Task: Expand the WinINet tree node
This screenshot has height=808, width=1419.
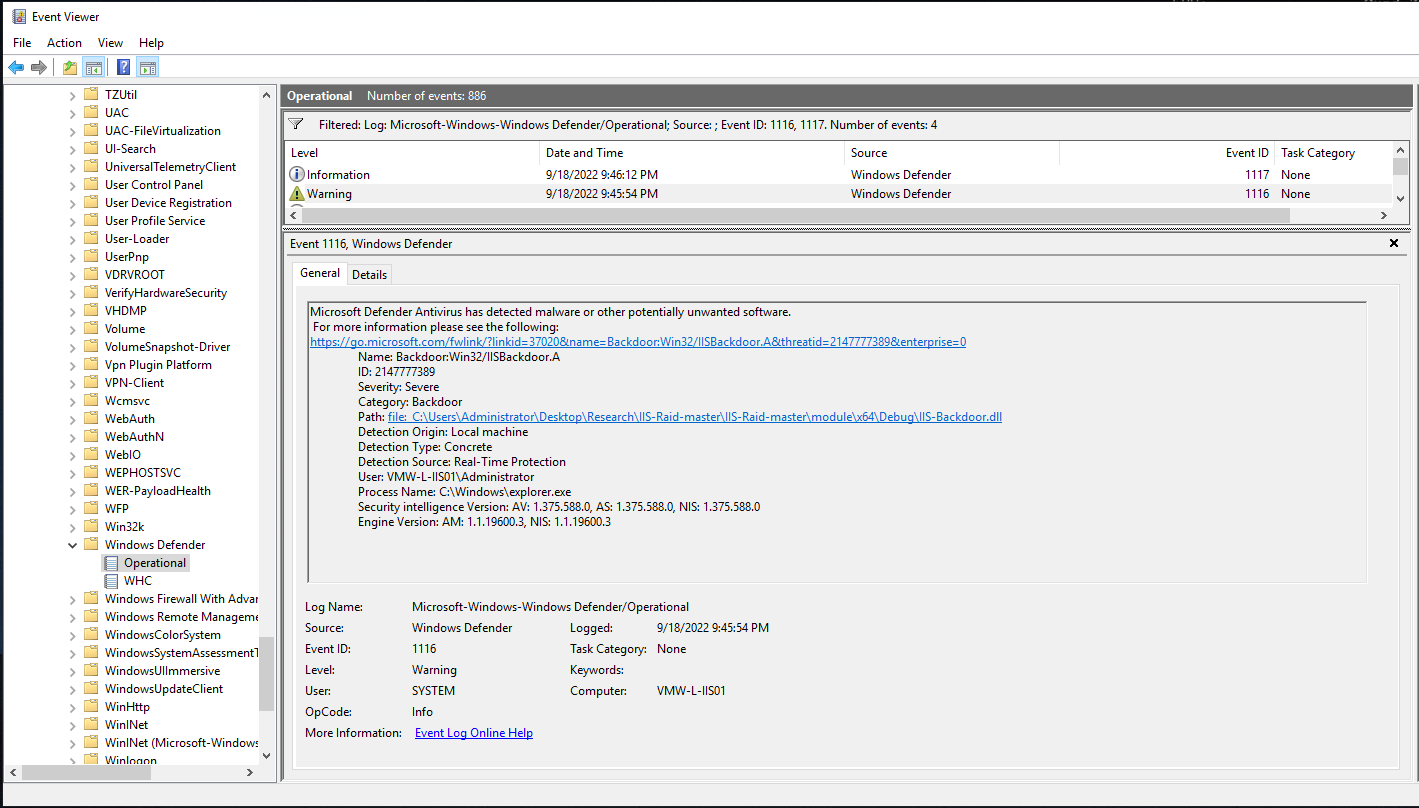Action: pos(72,725)
